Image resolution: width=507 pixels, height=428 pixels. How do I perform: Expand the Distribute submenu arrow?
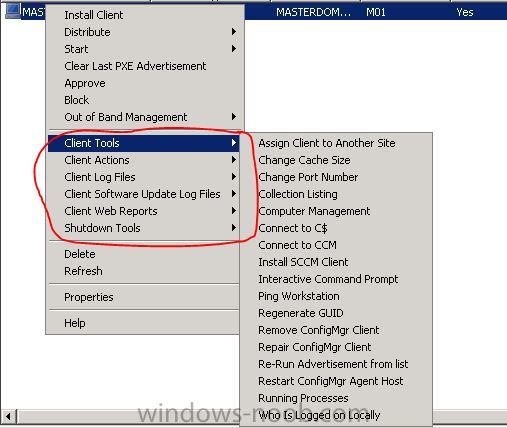[234, 32]
